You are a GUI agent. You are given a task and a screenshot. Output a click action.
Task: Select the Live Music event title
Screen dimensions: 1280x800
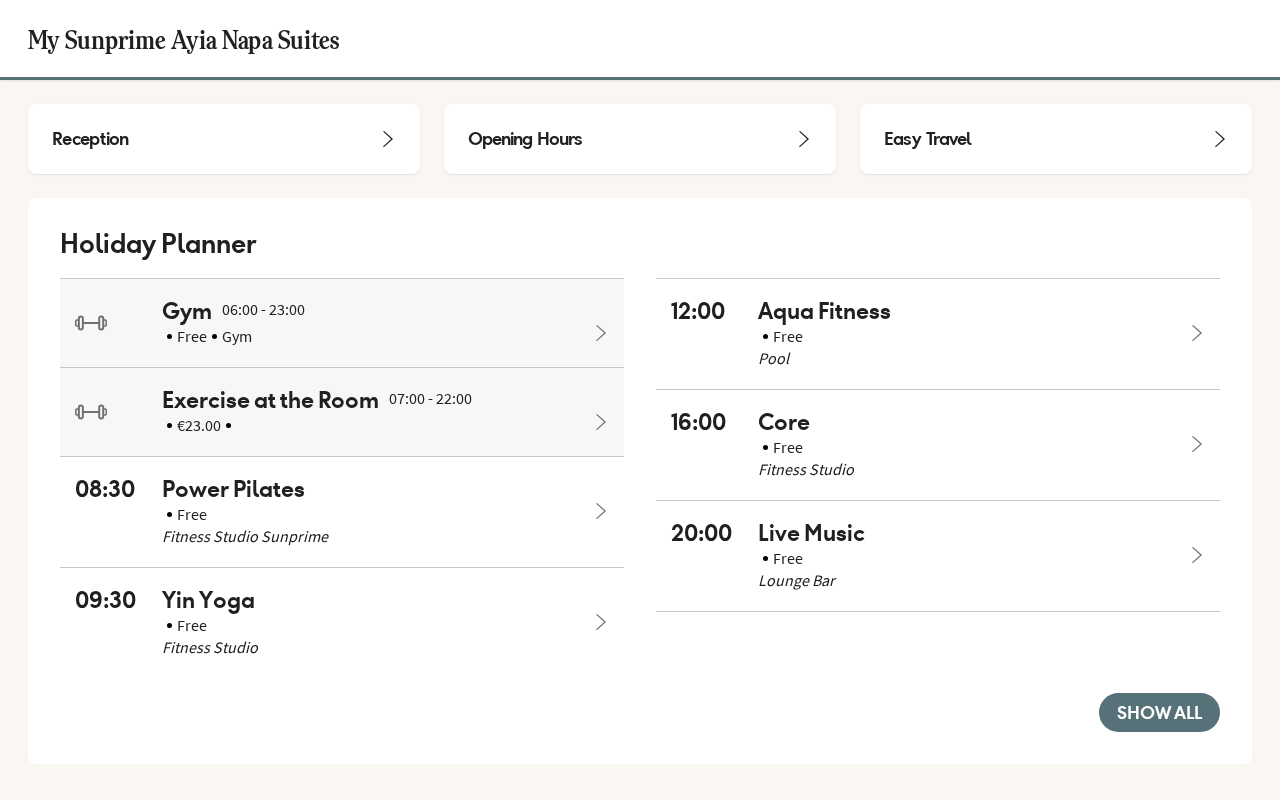coord(811,533)
